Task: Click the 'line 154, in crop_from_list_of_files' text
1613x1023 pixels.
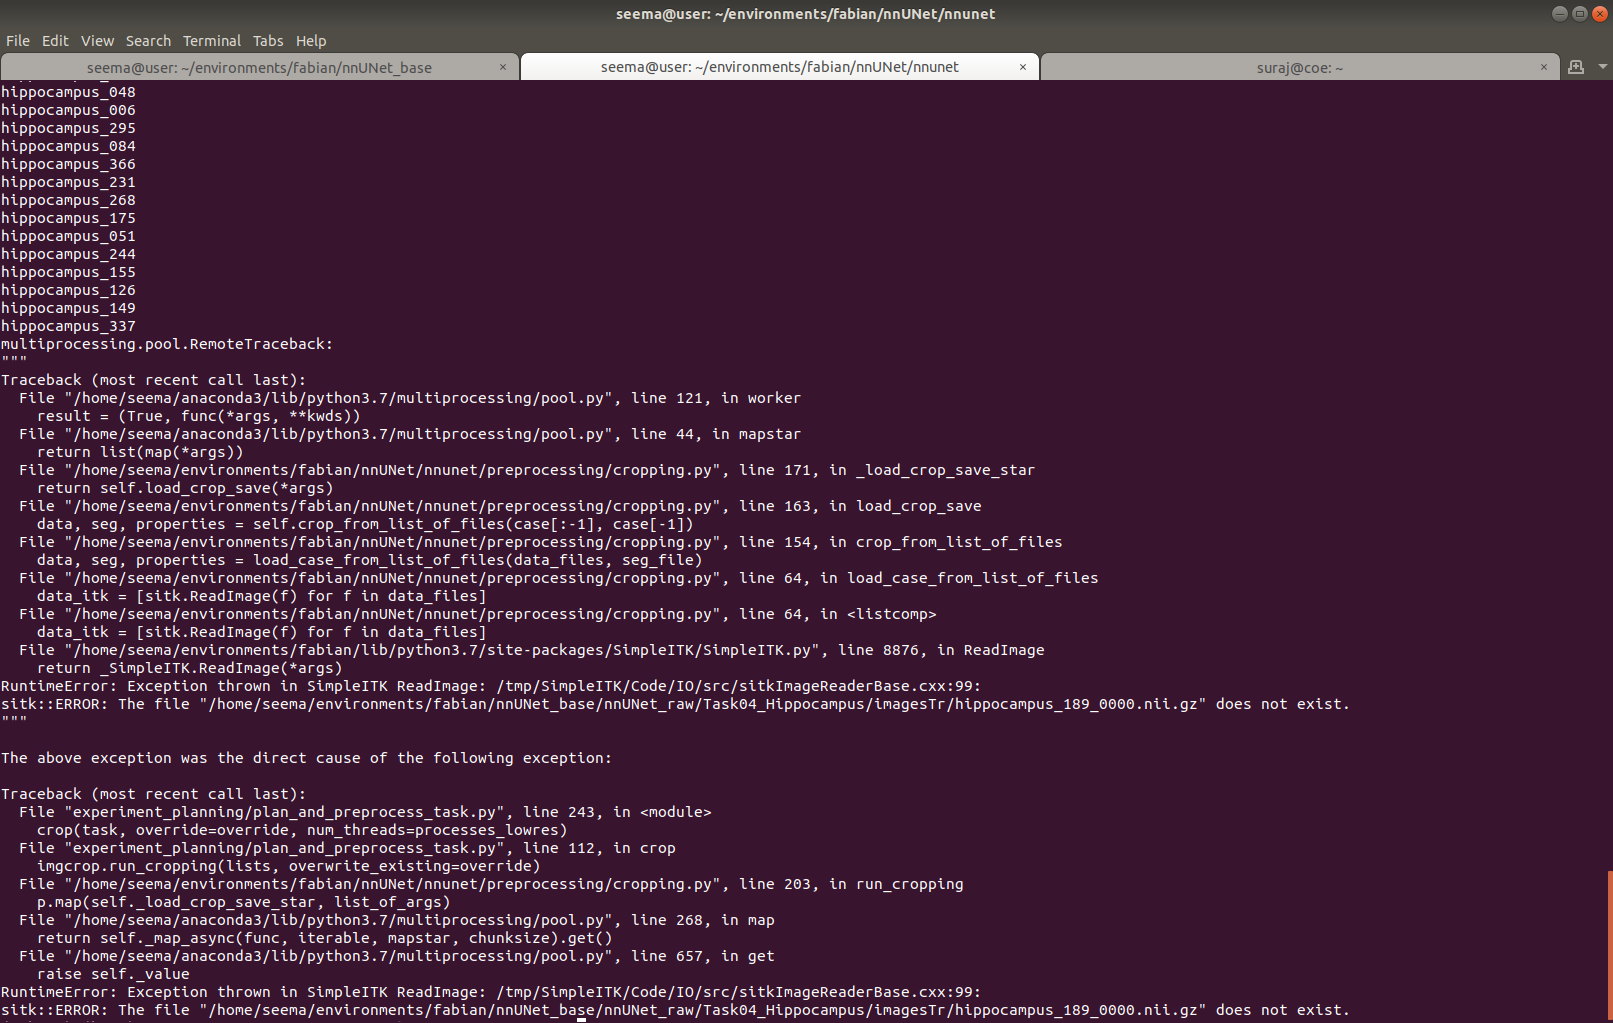Action: tap(901, 542)
